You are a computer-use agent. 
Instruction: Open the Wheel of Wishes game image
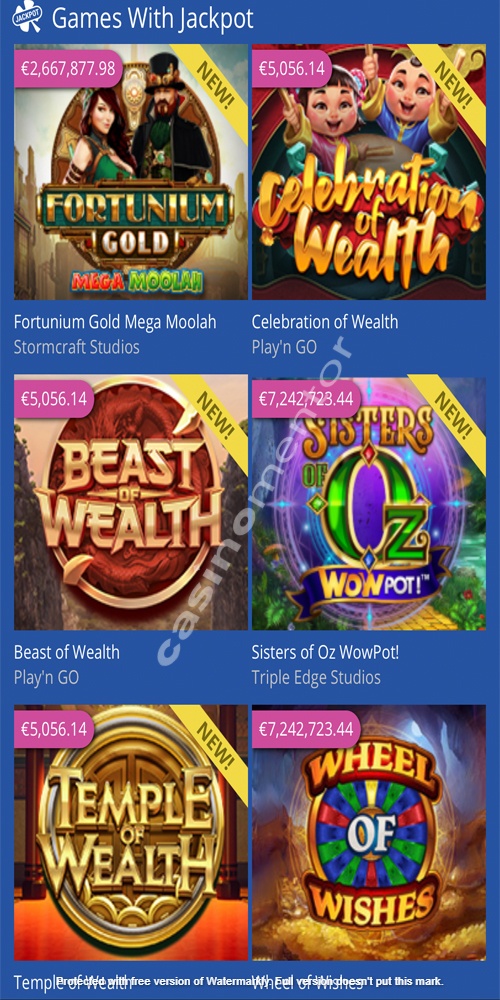(x=369, y=832)
